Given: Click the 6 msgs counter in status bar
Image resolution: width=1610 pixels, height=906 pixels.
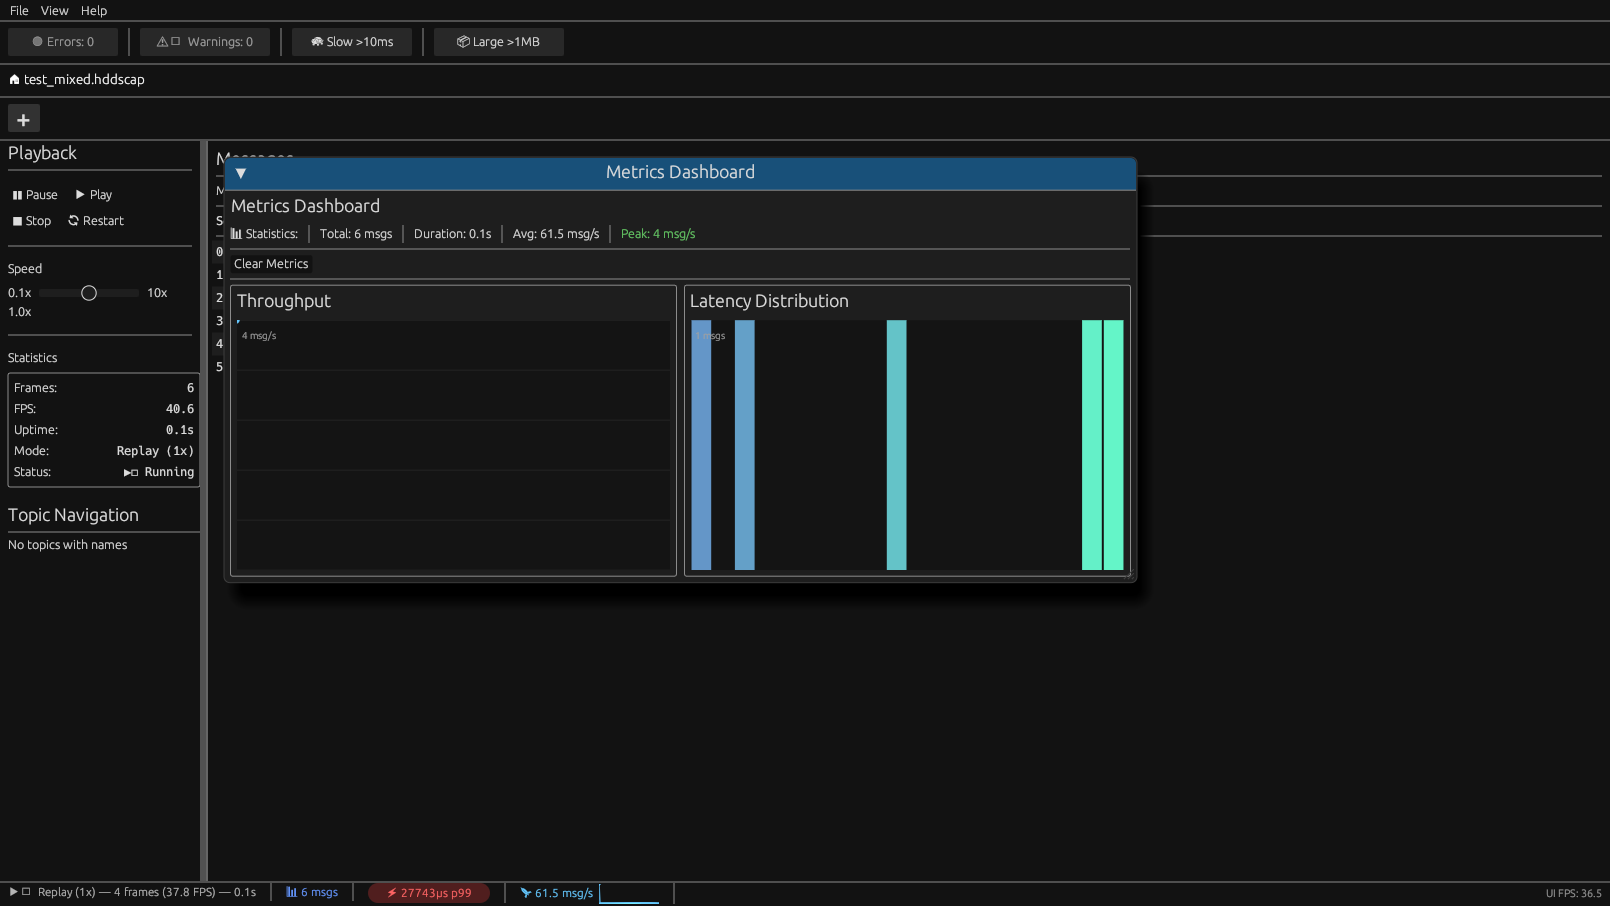Looking at the screenshot, I should click(x=312, y=892).
